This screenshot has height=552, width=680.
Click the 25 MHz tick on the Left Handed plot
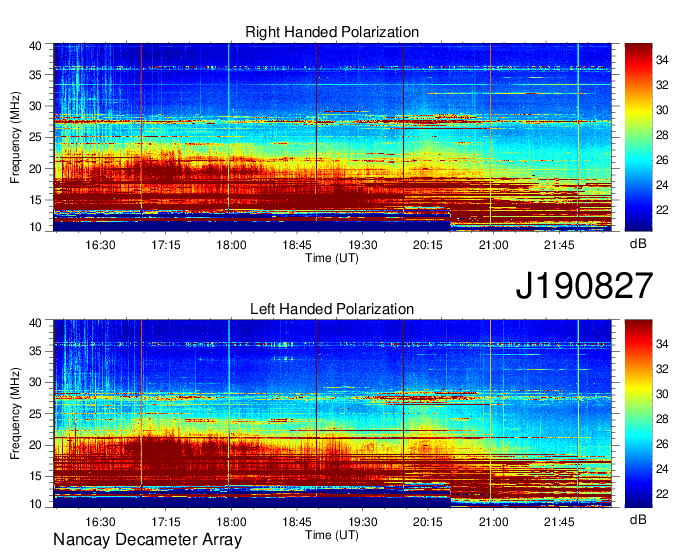pos(35,414)
